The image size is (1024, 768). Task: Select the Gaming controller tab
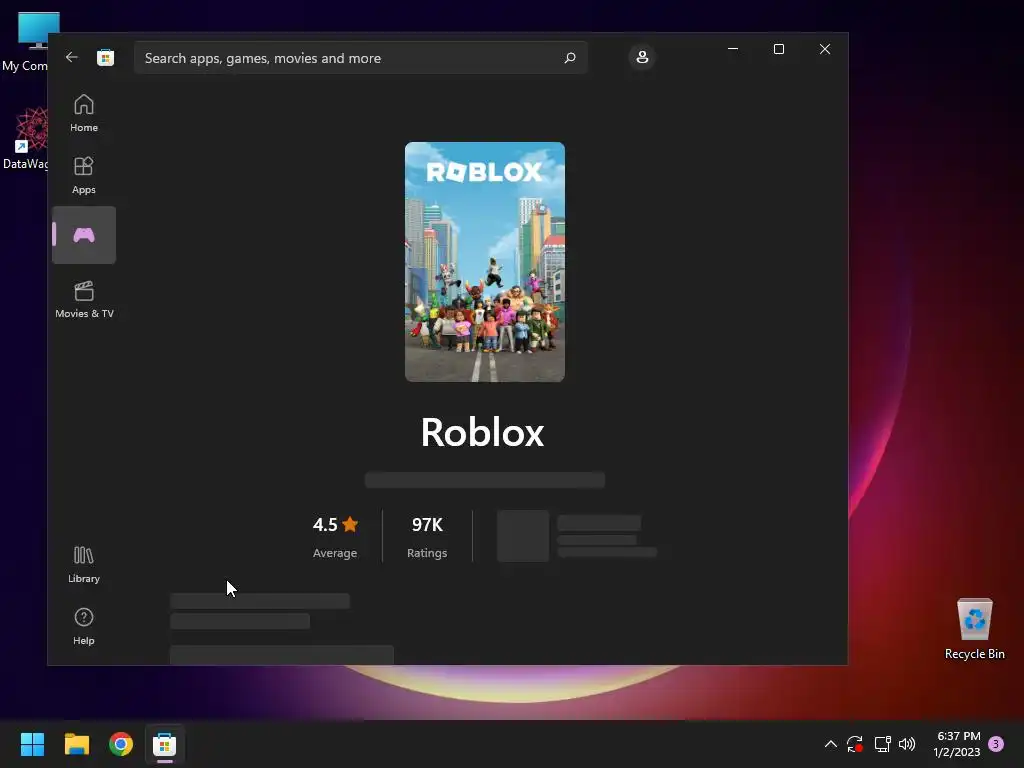point(84,235)
